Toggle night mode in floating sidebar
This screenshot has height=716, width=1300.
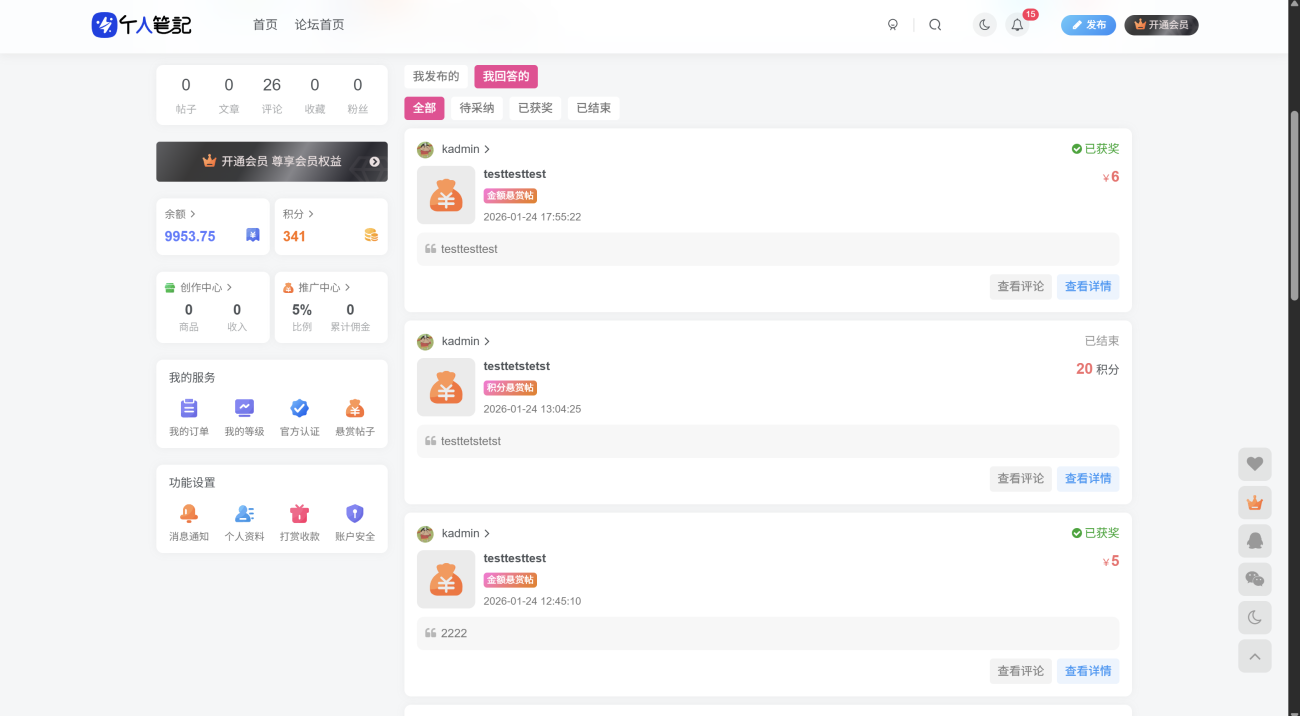pyautogui.click(x=1254, y=618)
